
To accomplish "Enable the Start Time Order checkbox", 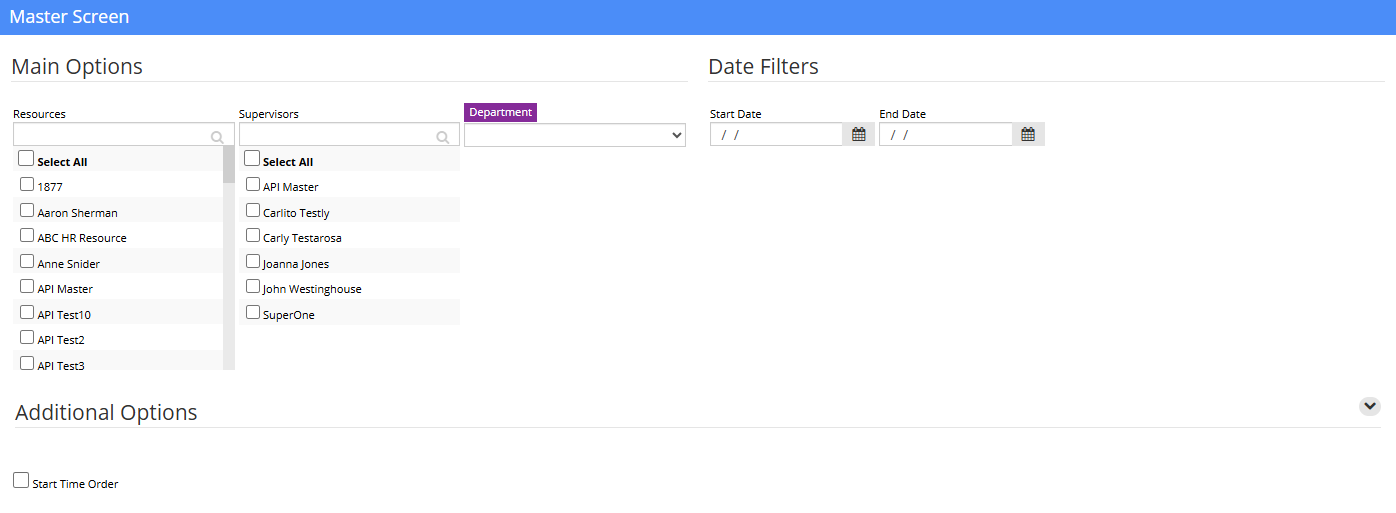I will tap(21, 481).
